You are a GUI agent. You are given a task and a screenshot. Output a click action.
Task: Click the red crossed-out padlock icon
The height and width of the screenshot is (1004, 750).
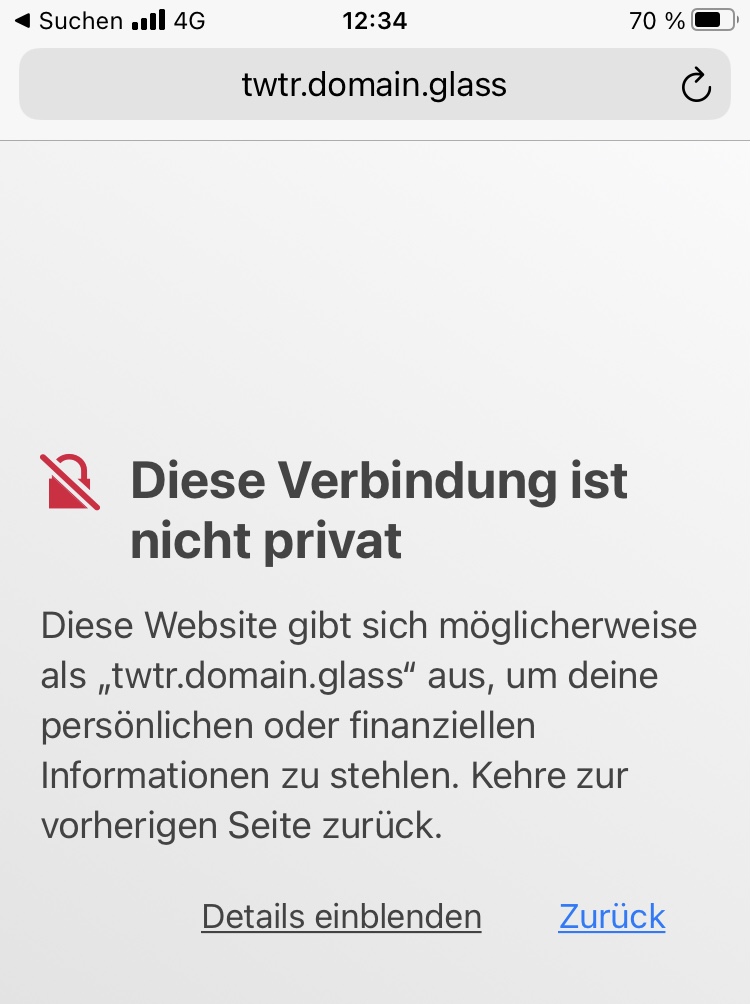pos(70,482)
